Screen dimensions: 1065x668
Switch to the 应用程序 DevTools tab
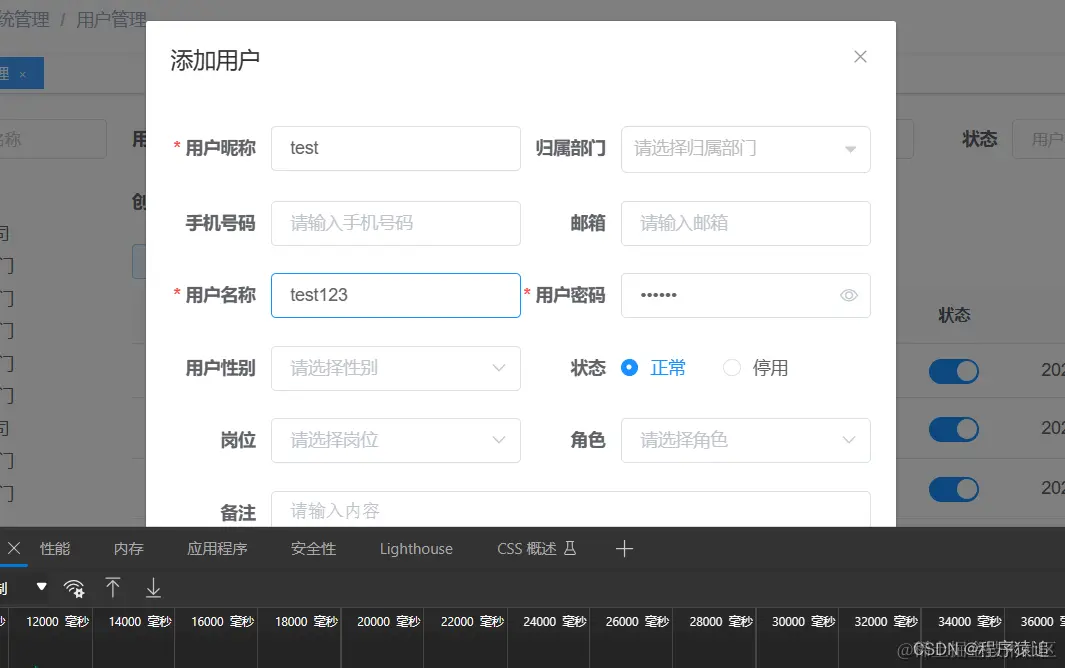[x=217, y=548]
